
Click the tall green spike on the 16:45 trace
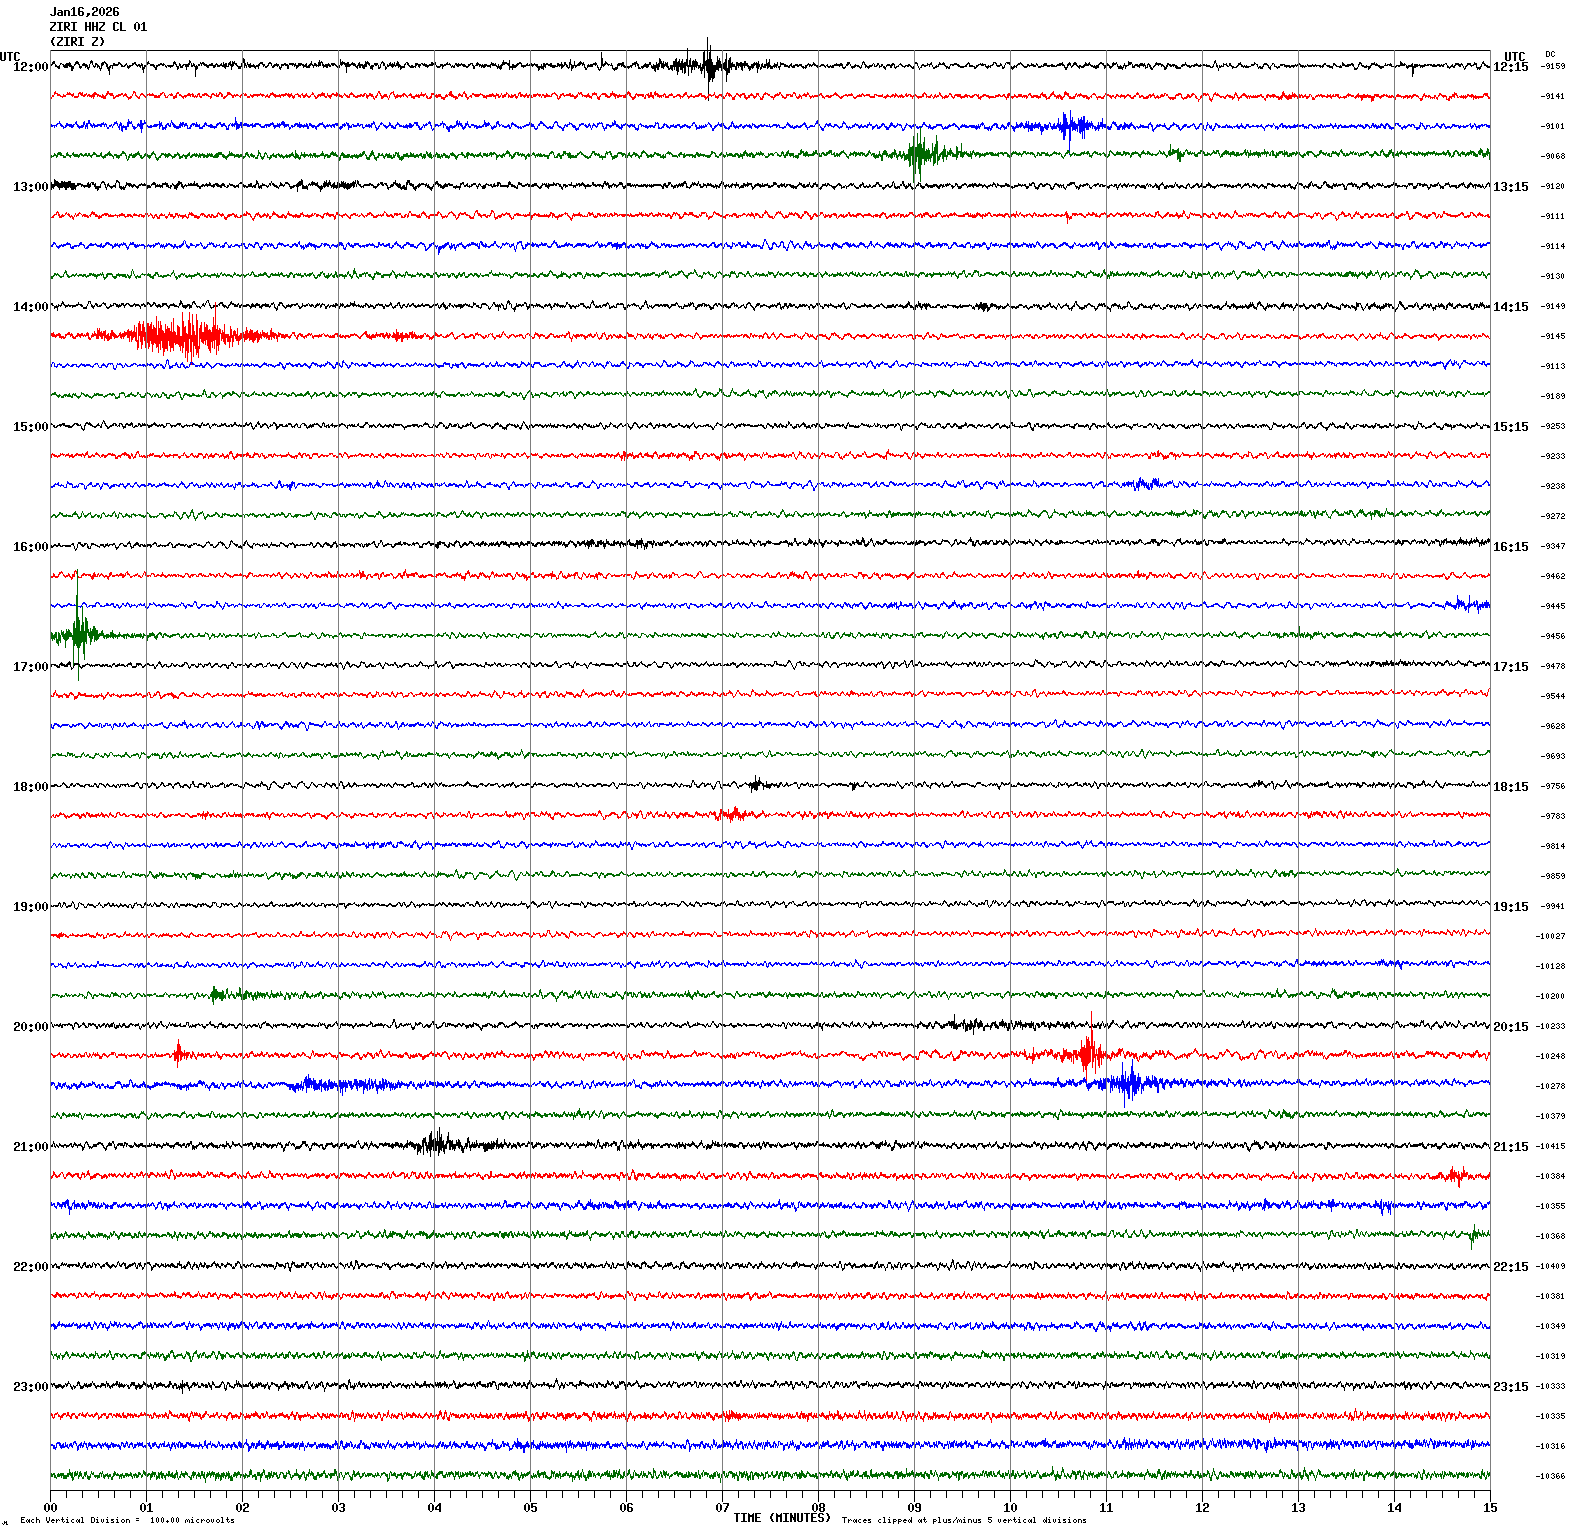click(x=78, y=634)
